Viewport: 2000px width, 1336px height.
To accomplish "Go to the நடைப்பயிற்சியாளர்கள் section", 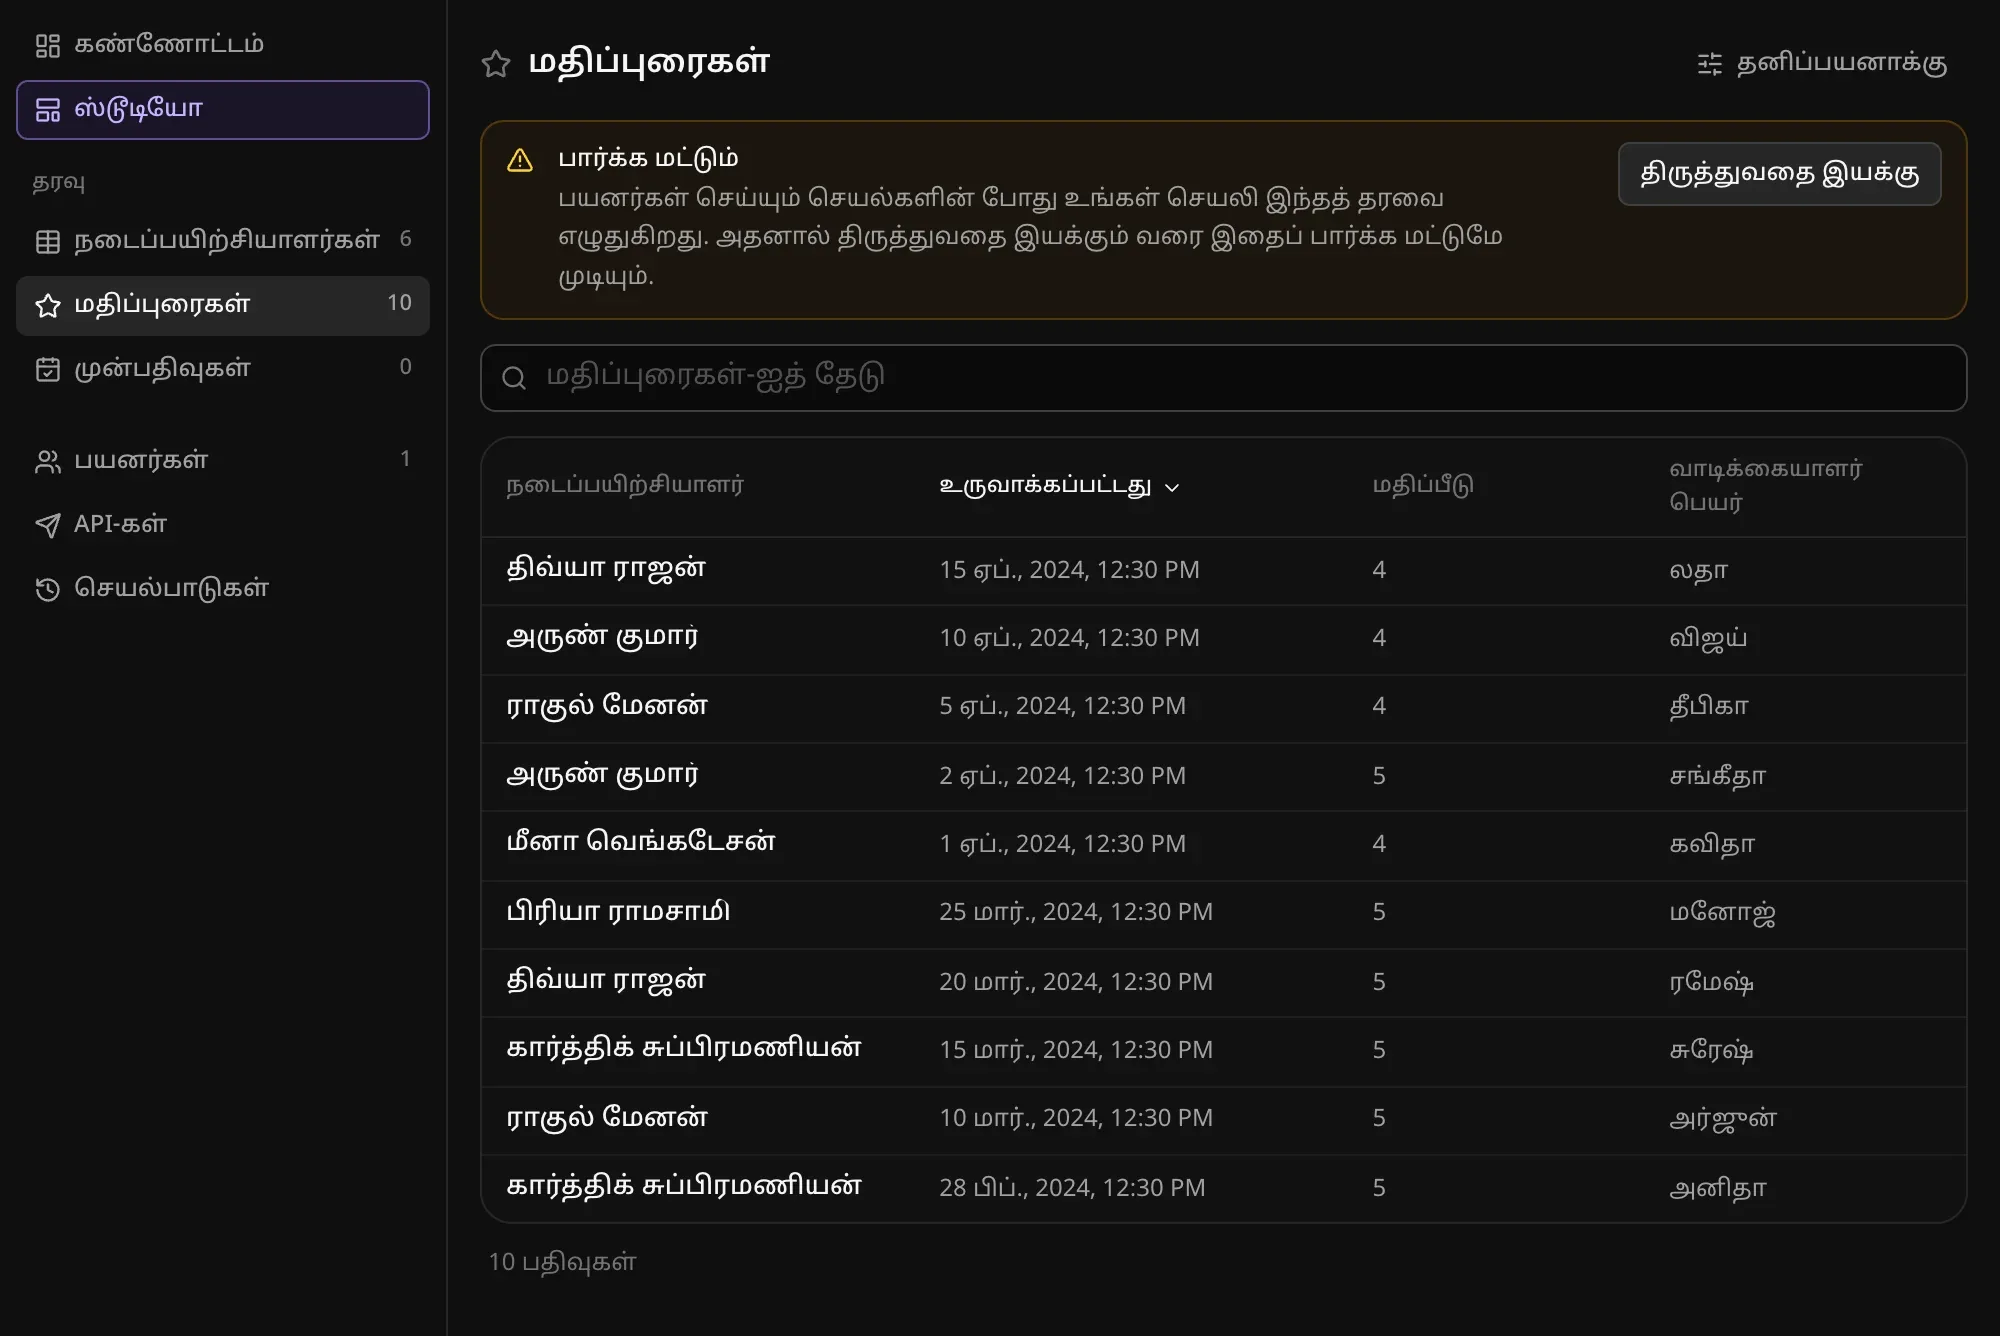I will click(223, 241).
